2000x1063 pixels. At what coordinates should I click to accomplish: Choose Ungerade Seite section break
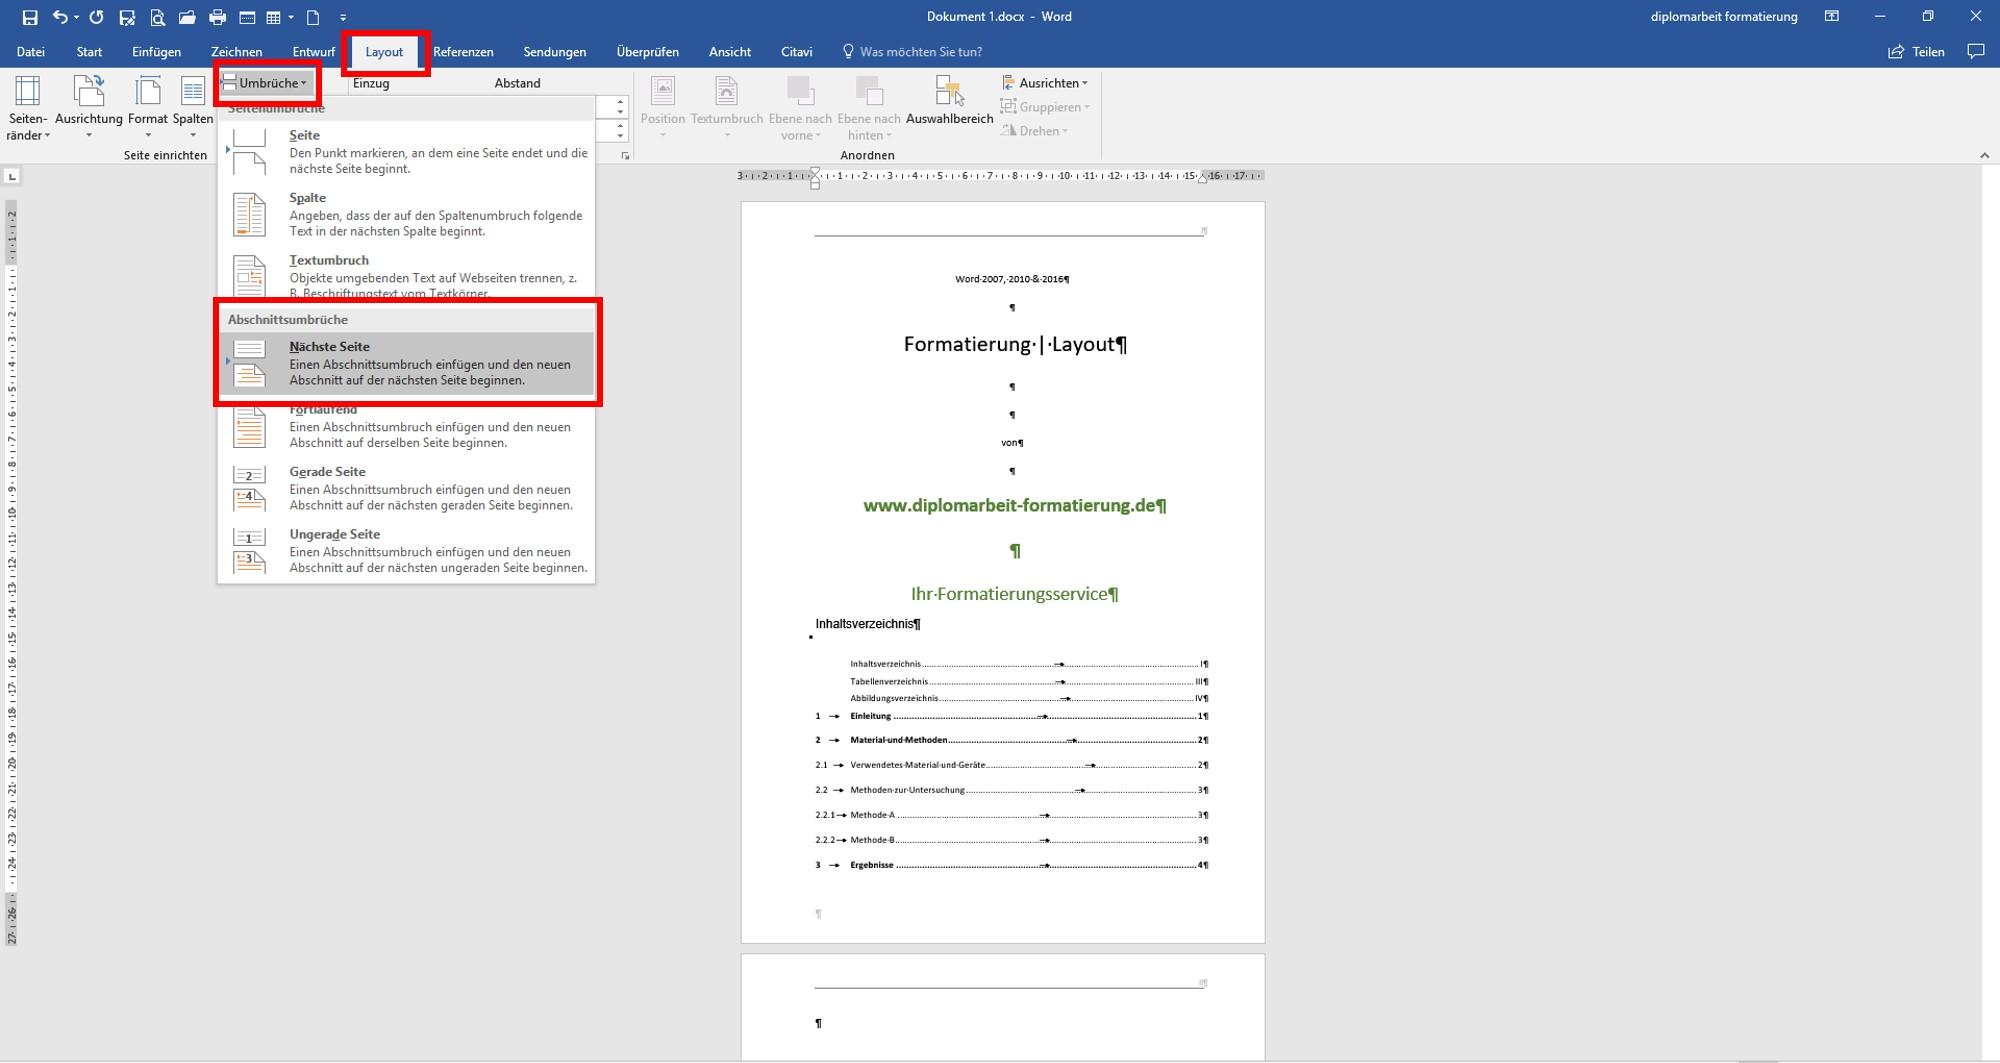click(x=407, y=551)
